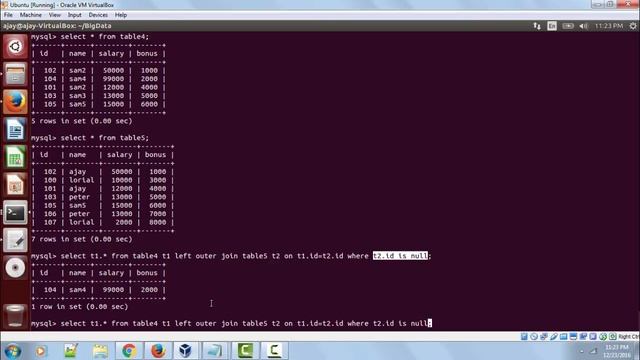Viewport: 640px width, 360px height.
Task: Open File Explorer from the Windows taskbar
Action: pyautogui.click(x=100, y=351)
